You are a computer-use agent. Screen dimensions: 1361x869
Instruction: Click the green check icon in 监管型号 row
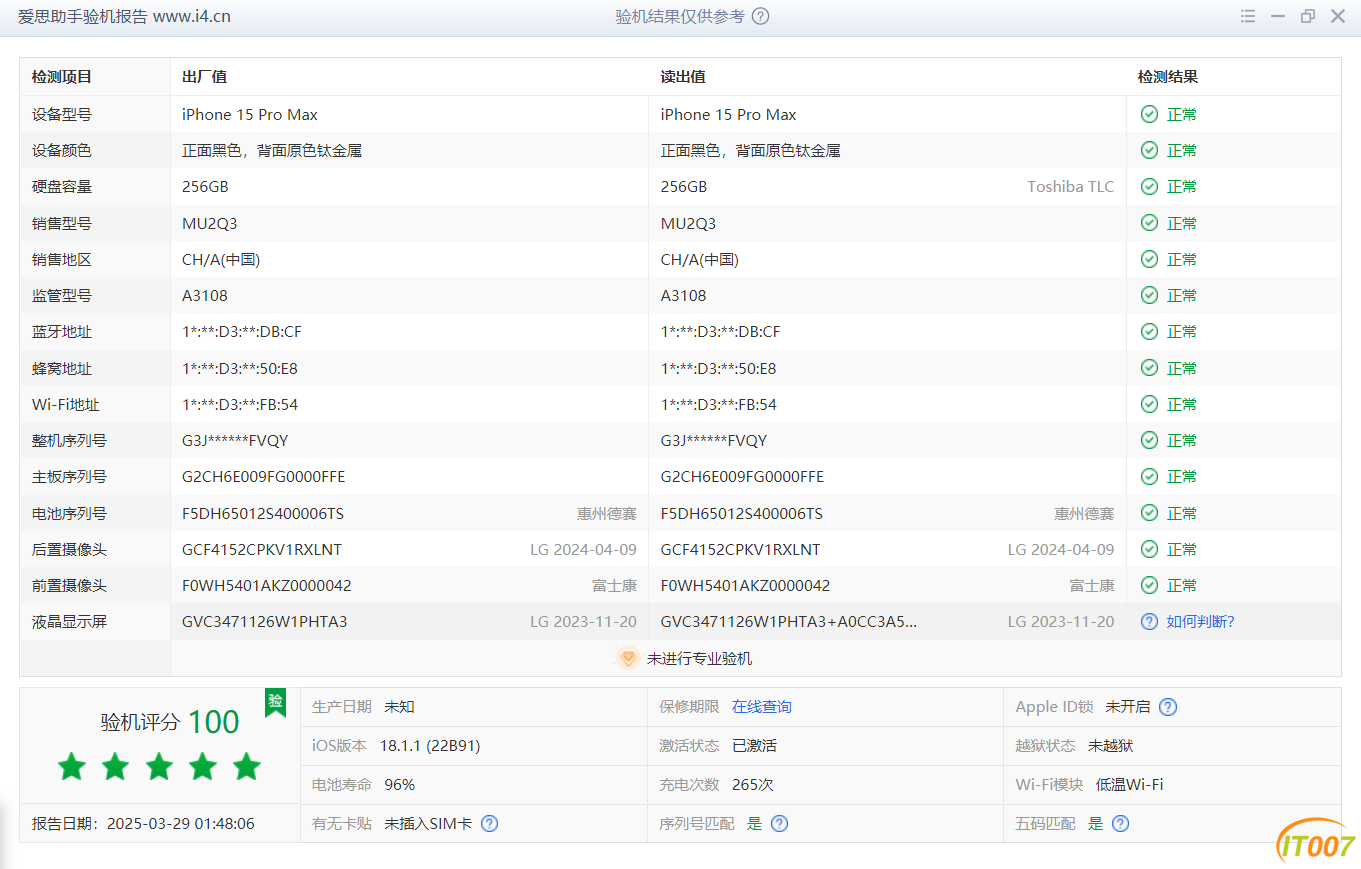(1149, 296)
